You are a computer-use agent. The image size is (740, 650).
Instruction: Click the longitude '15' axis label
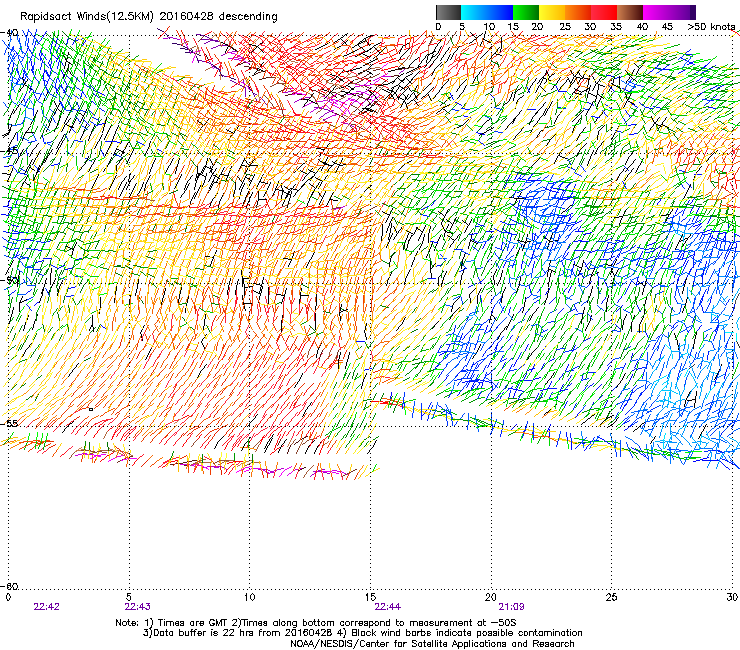(370, 597)
